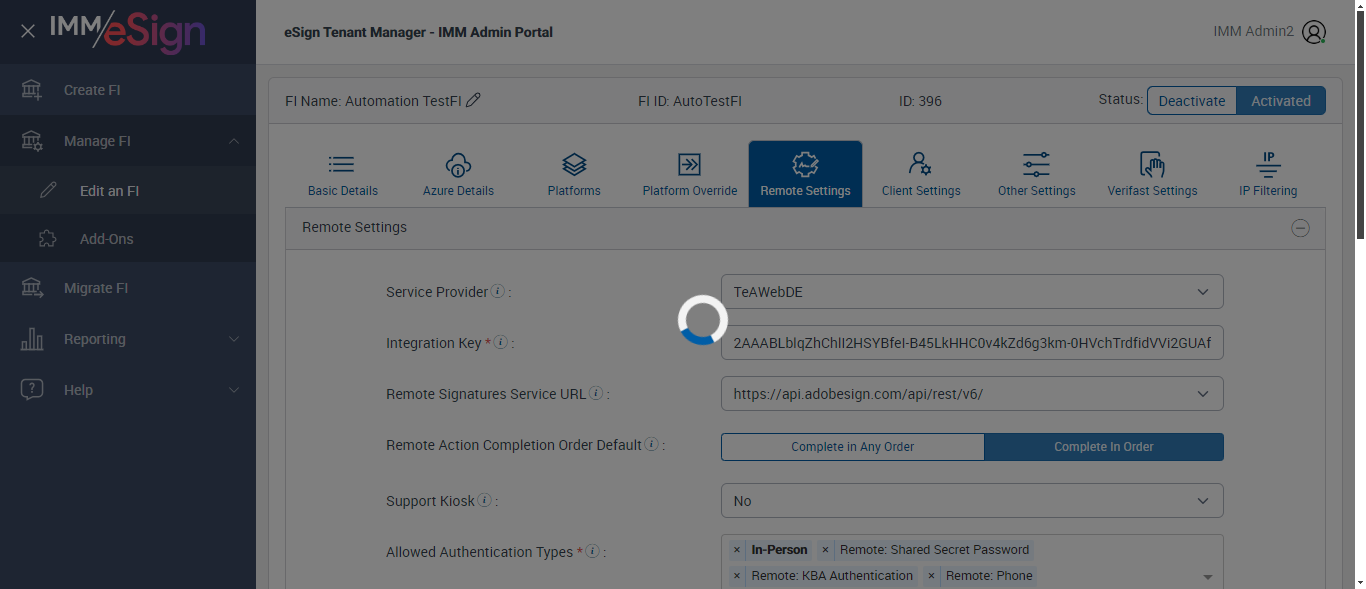This screenshot has width=1366, height=589.
Task: Open the Support Kiosk dropdown
Action: (972, 501)
